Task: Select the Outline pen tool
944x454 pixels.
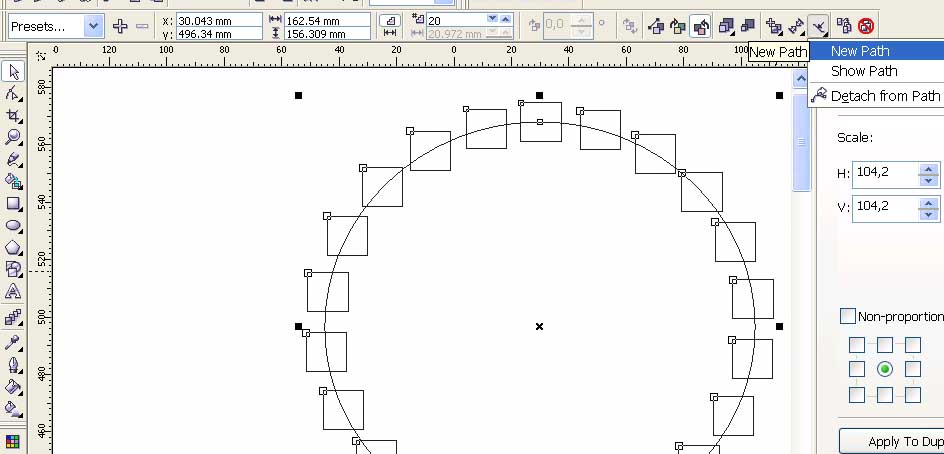Action: click(13, 365)
